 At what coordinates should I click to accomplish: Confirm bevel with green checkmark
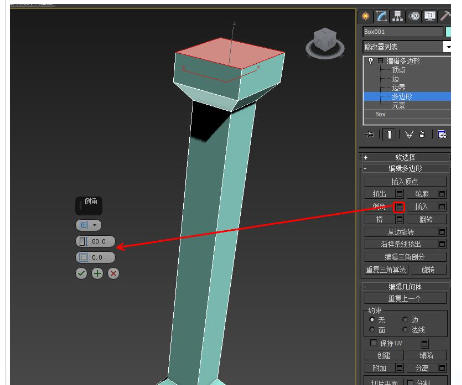(x=81, y=274)
